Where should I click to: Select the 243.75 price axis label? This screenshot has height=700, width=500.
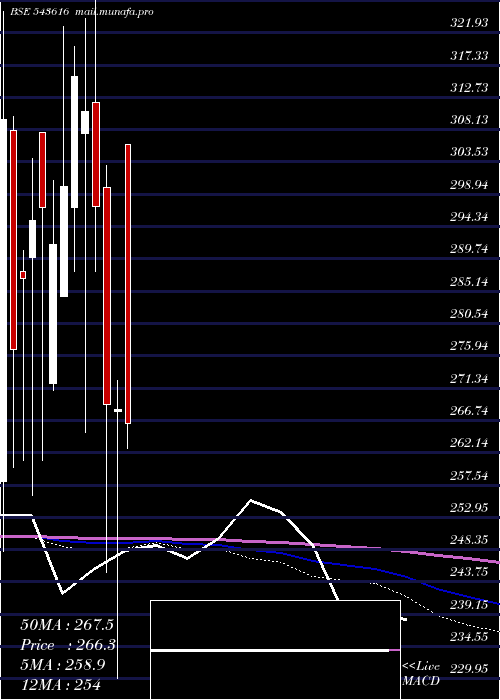point(469,572)
